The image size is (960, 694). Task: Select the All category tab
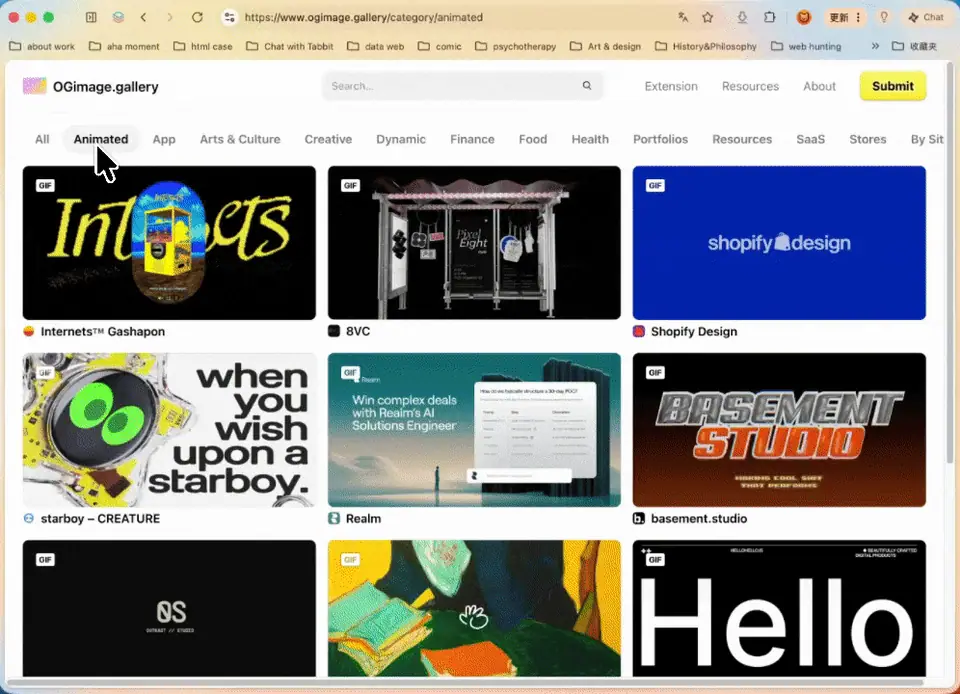(42, 139)
